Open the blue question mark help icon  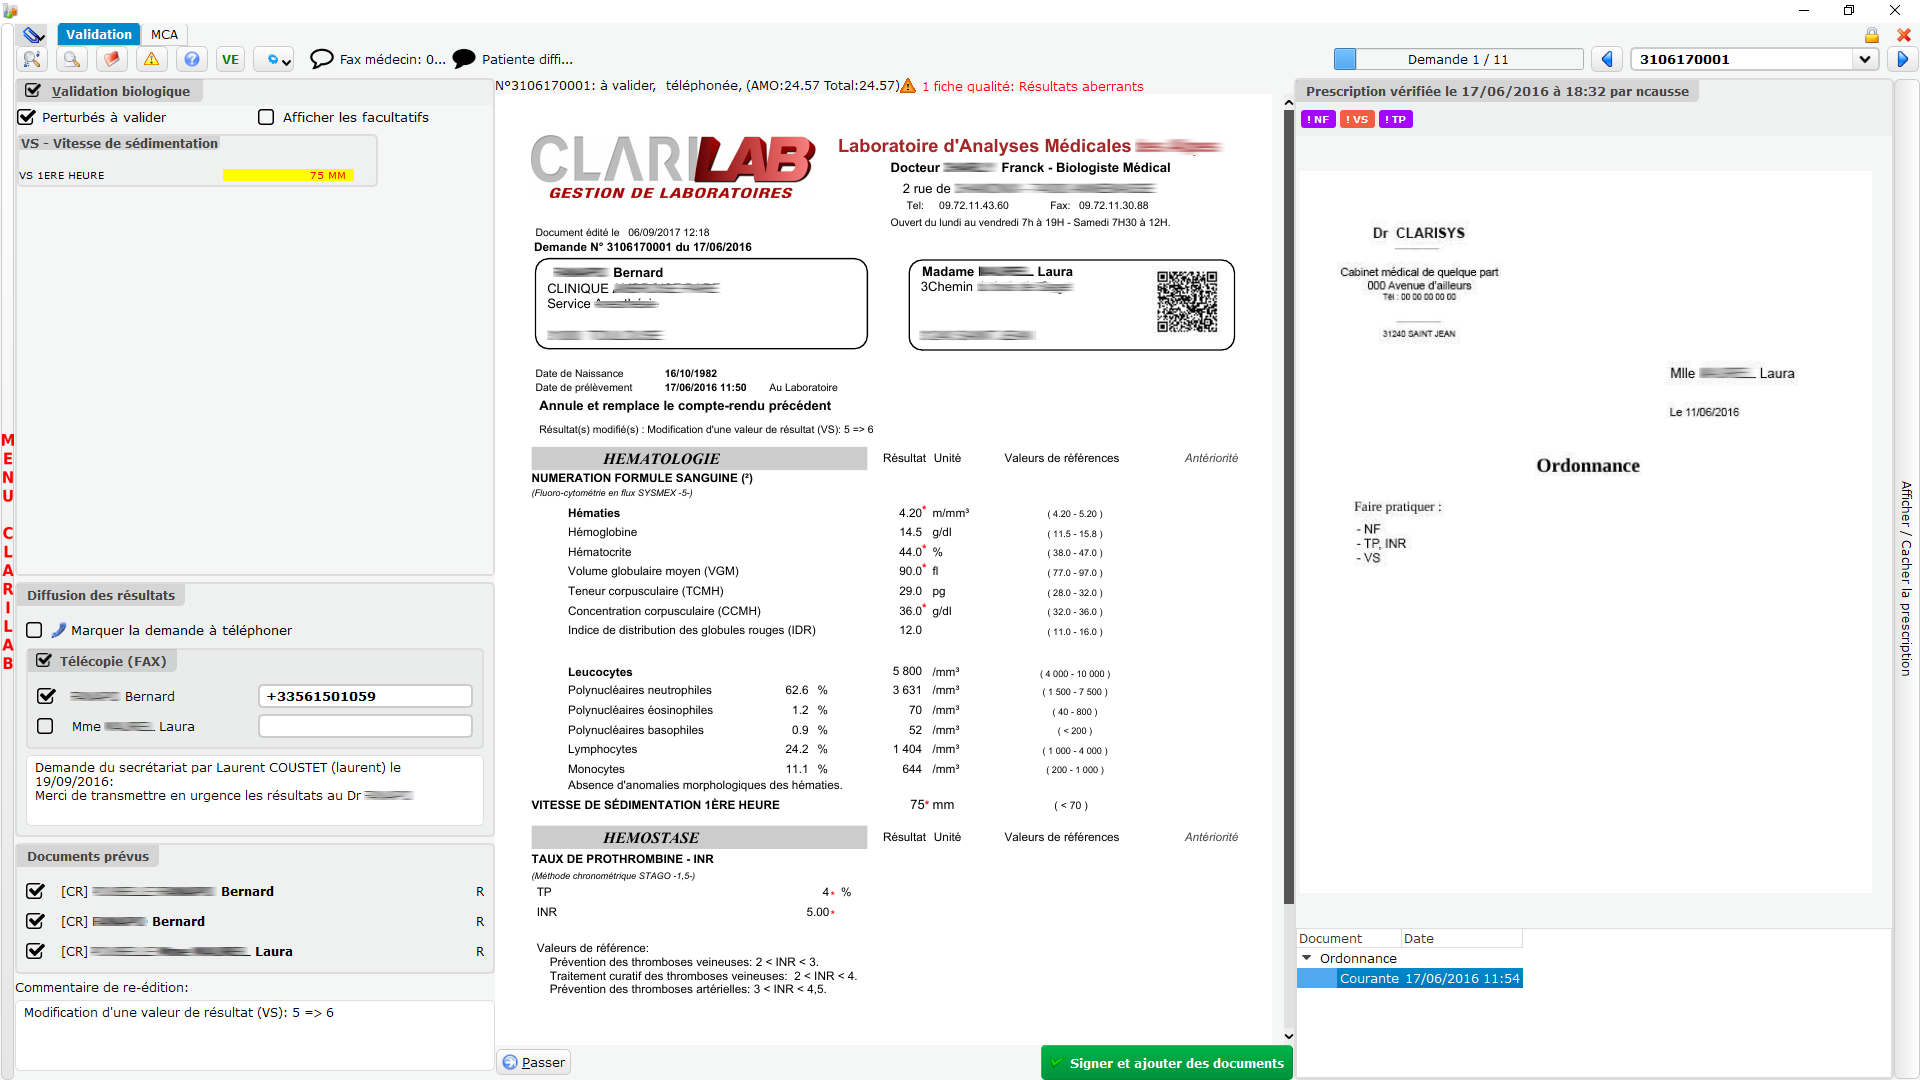coord(192,59)
